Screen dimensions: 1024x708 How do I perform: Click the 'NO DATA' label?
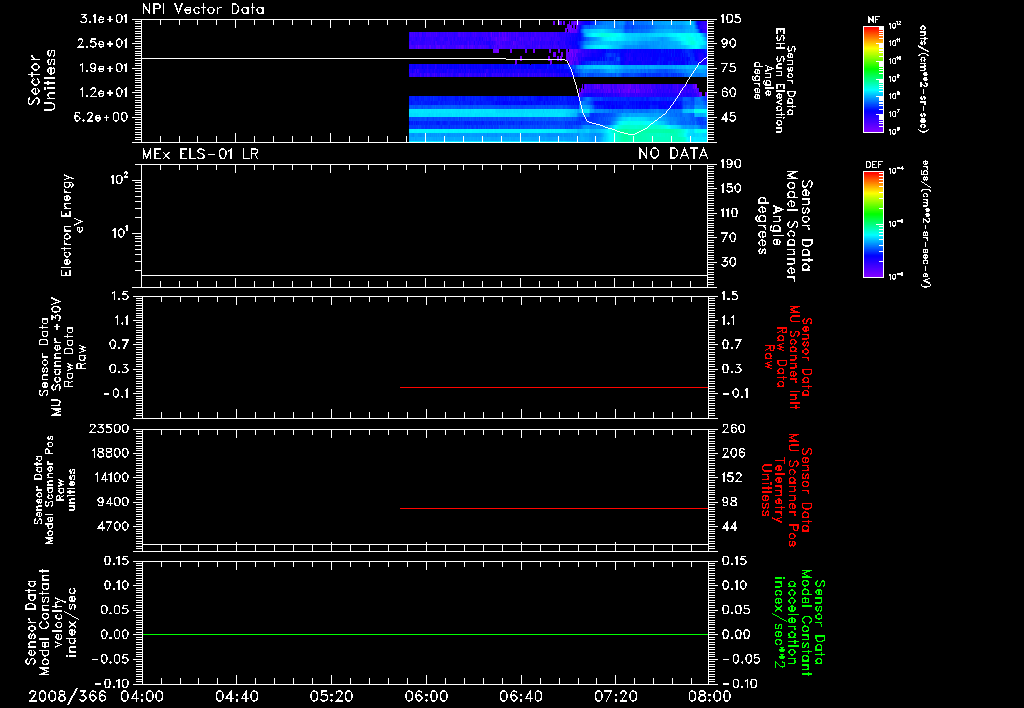[673, 153]
